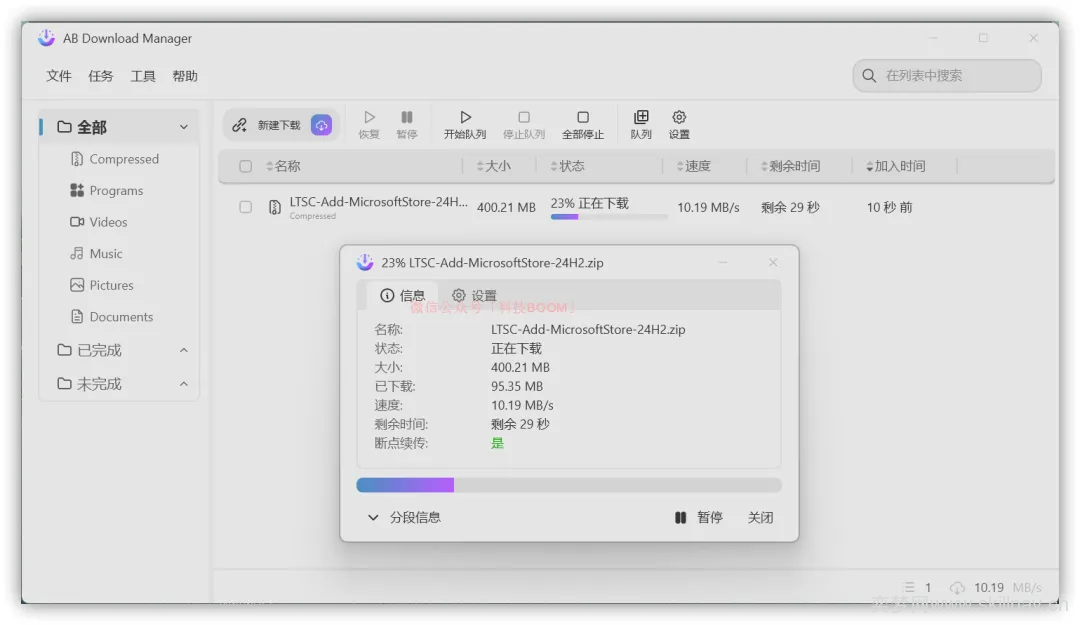
Task: Click the zip file icon in download row
Action: point(274,207)
